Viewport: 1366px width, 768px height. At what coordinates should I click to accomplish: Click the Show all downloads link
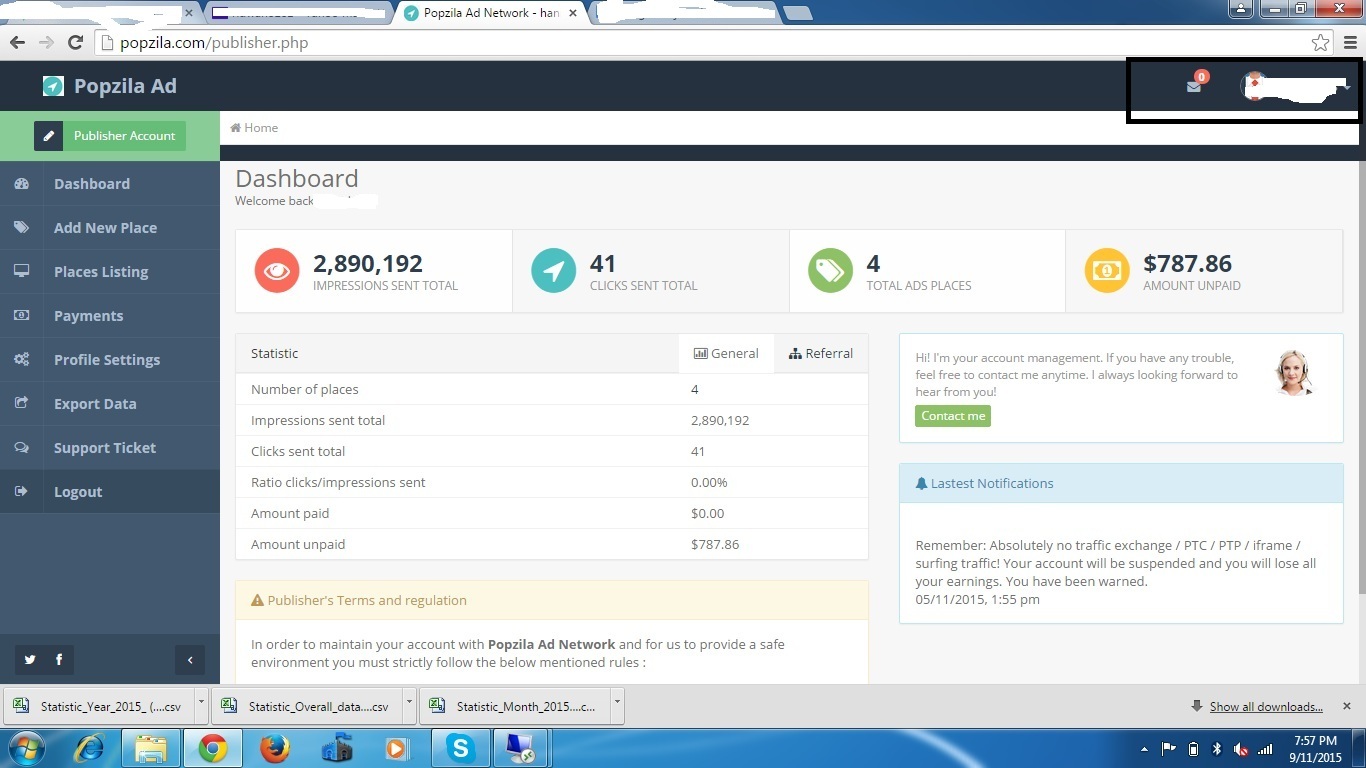tap(1266, 706)
